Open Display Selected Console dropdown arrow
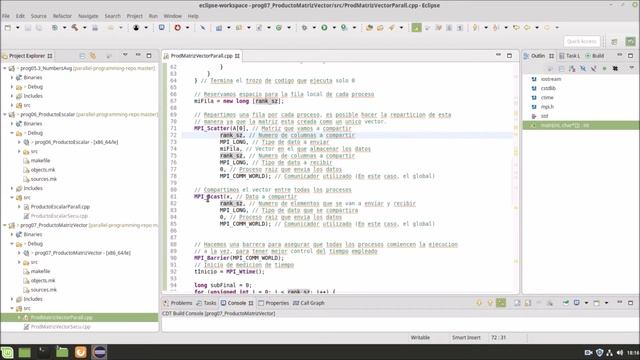Image resolution: width=640 pixels, height=360 pixels. click(x=586, y=303)
